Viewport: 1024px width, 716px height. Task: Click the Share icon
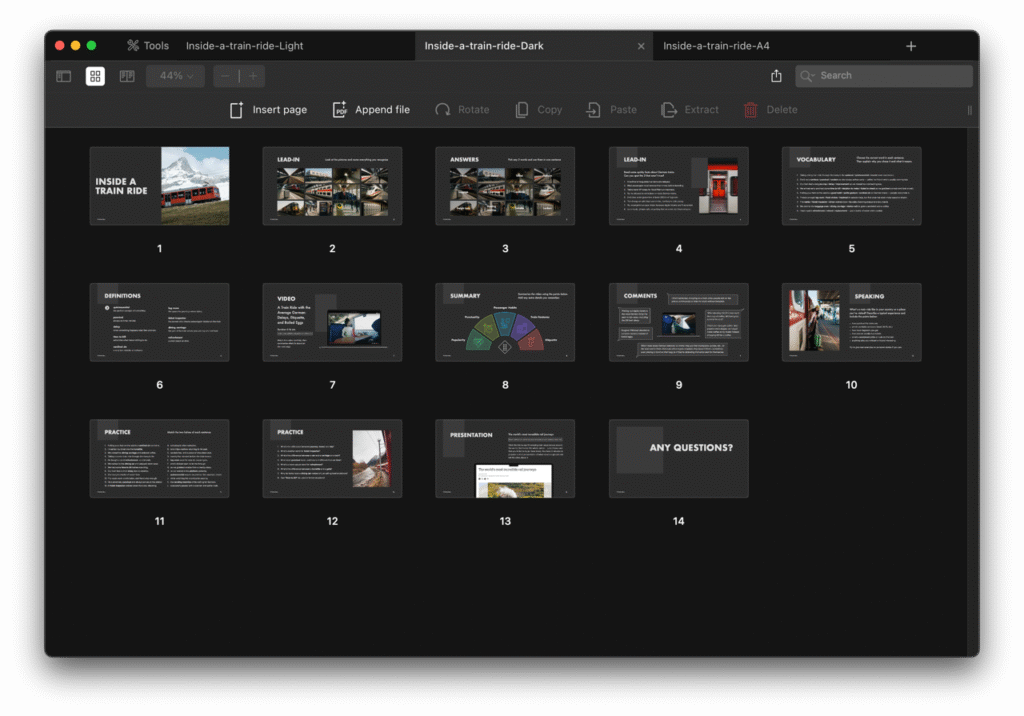tap(776, 76)
